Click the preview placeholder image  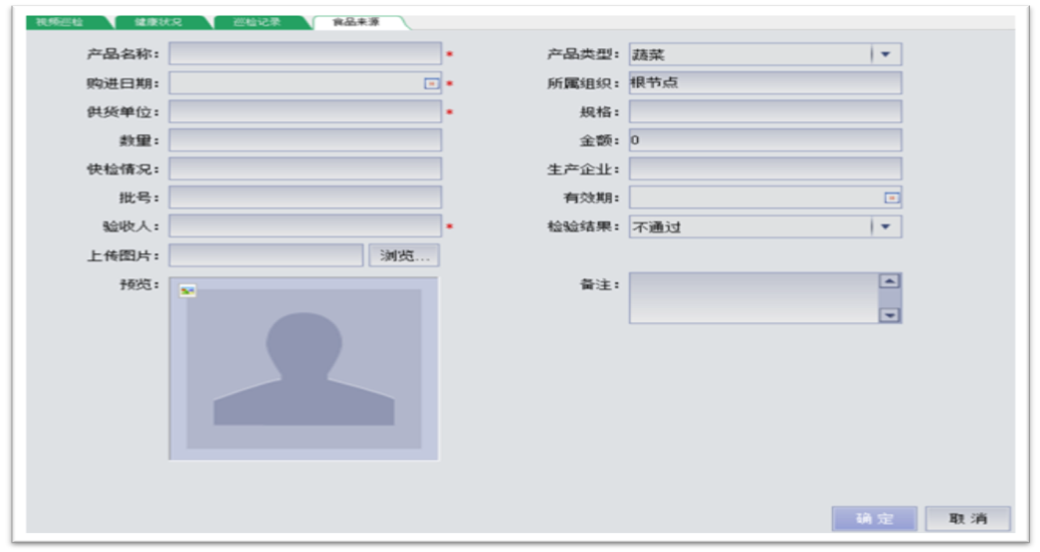point(304,368)
